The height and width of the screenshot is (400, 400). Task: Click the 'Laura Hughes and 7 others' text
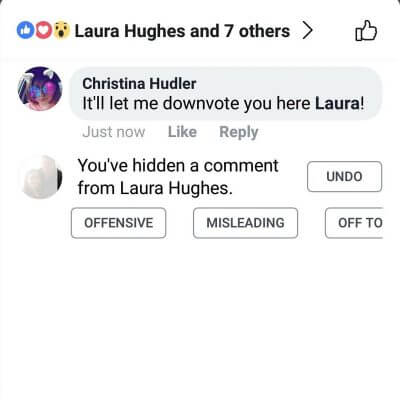182,31
